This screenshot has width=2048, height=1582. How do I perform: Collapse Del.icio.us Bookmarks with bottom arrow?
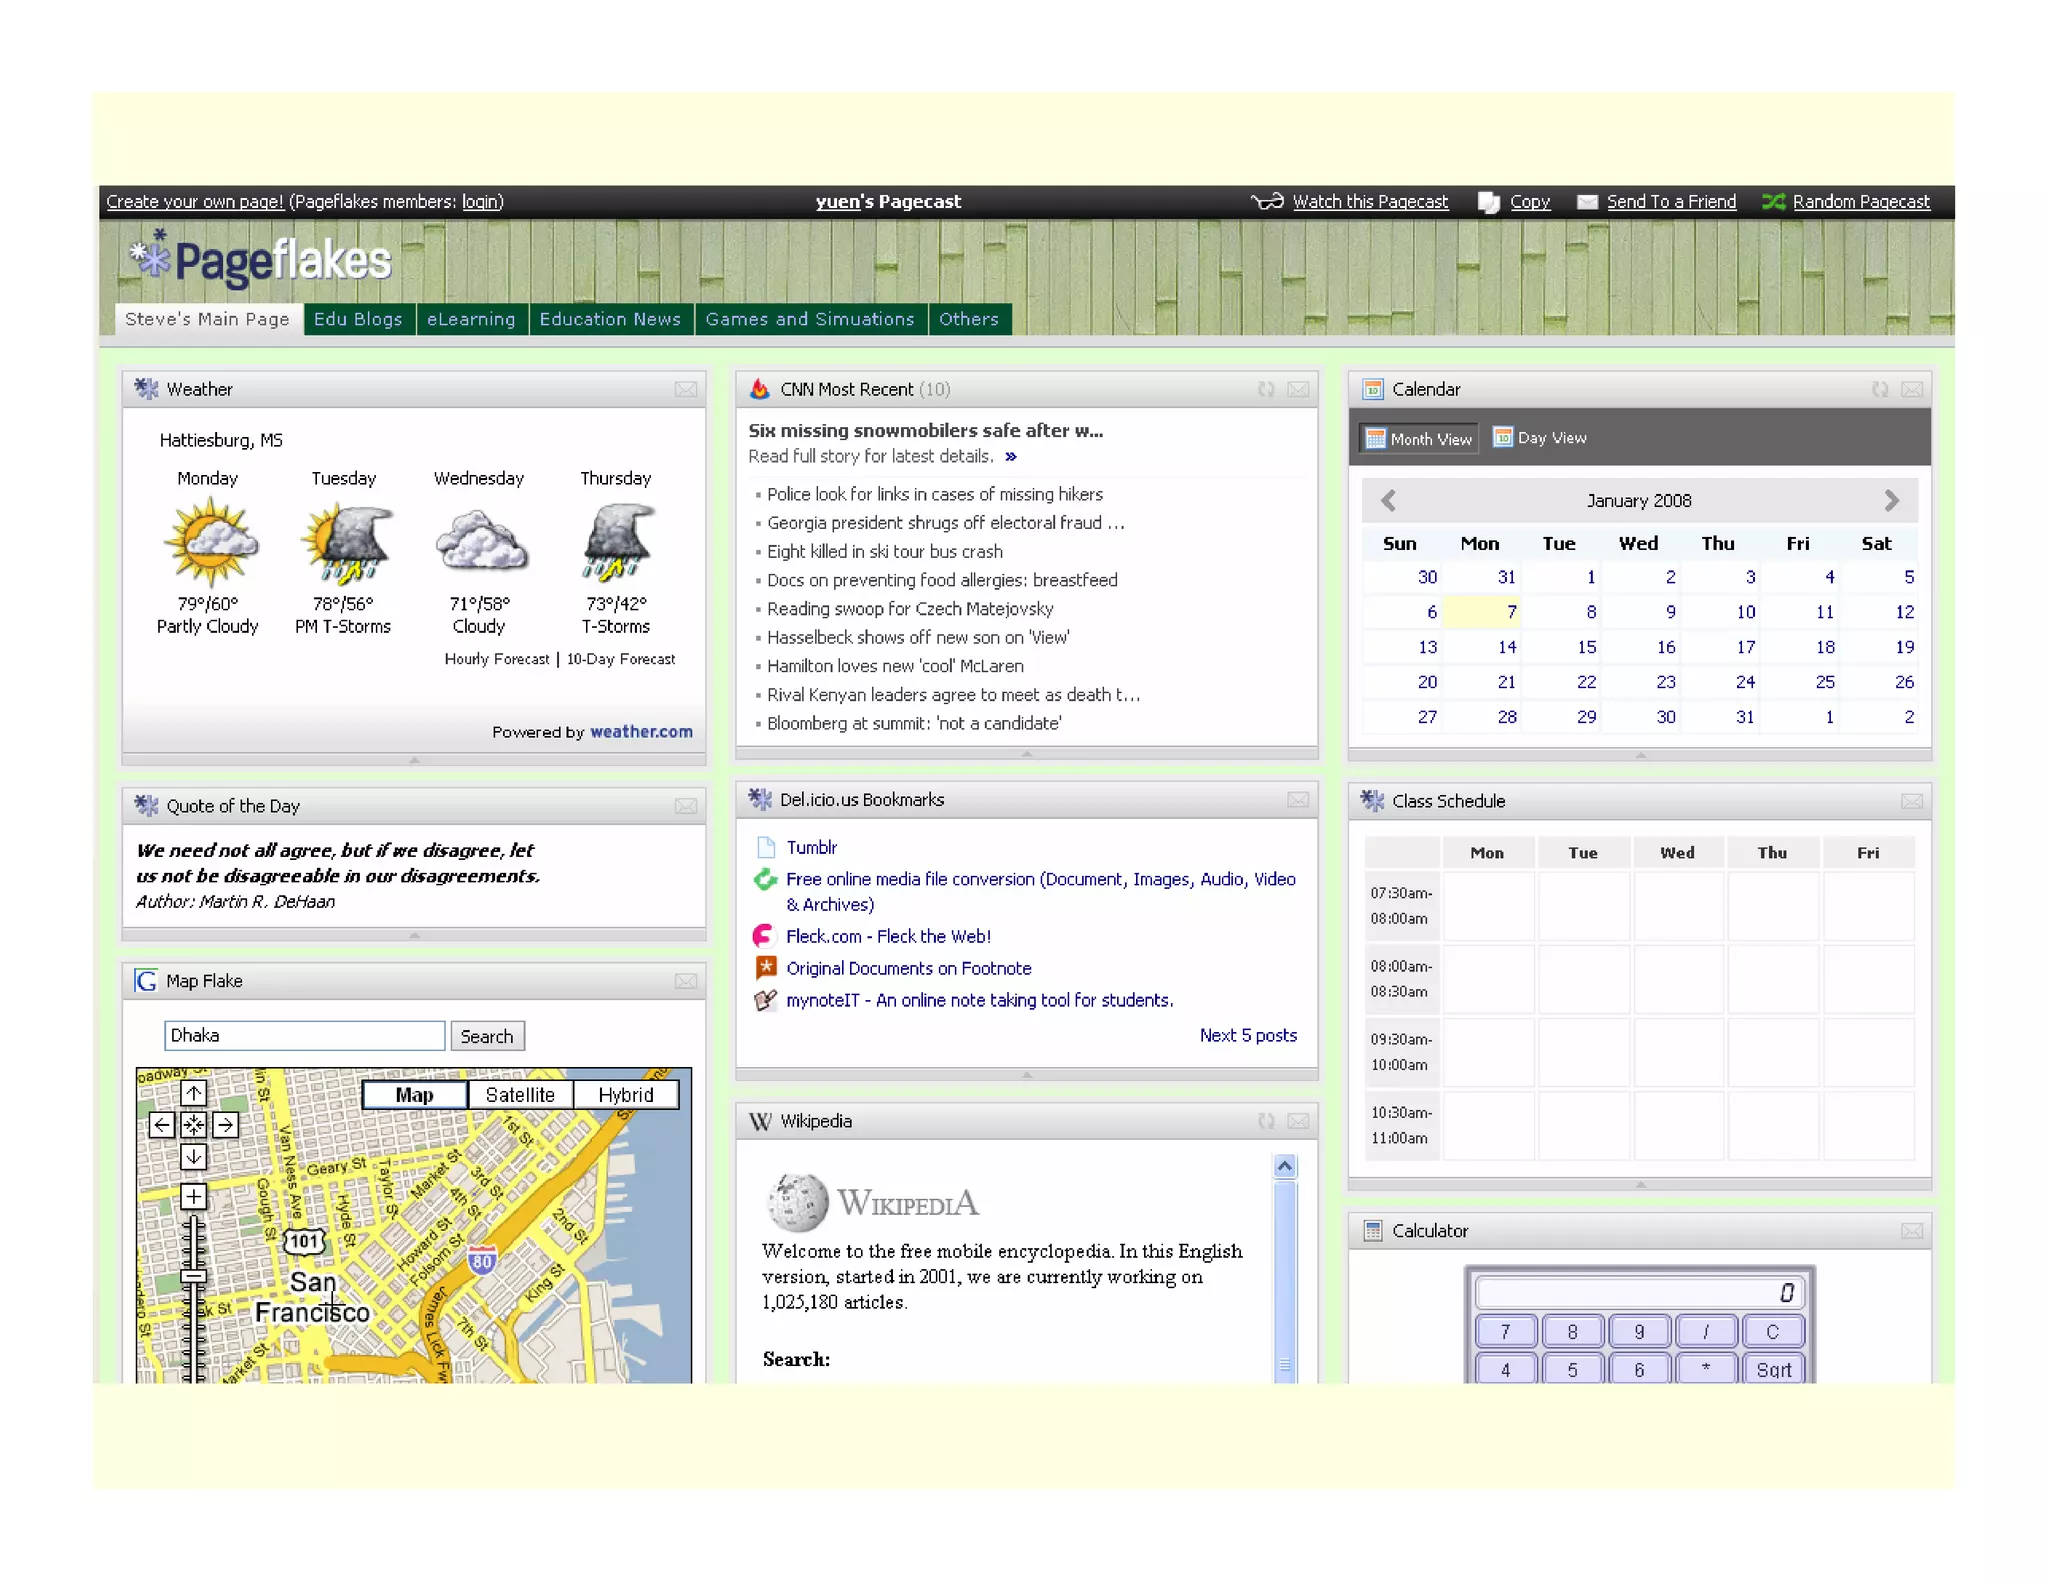pyautogui.click(x=1027, y=1075)
